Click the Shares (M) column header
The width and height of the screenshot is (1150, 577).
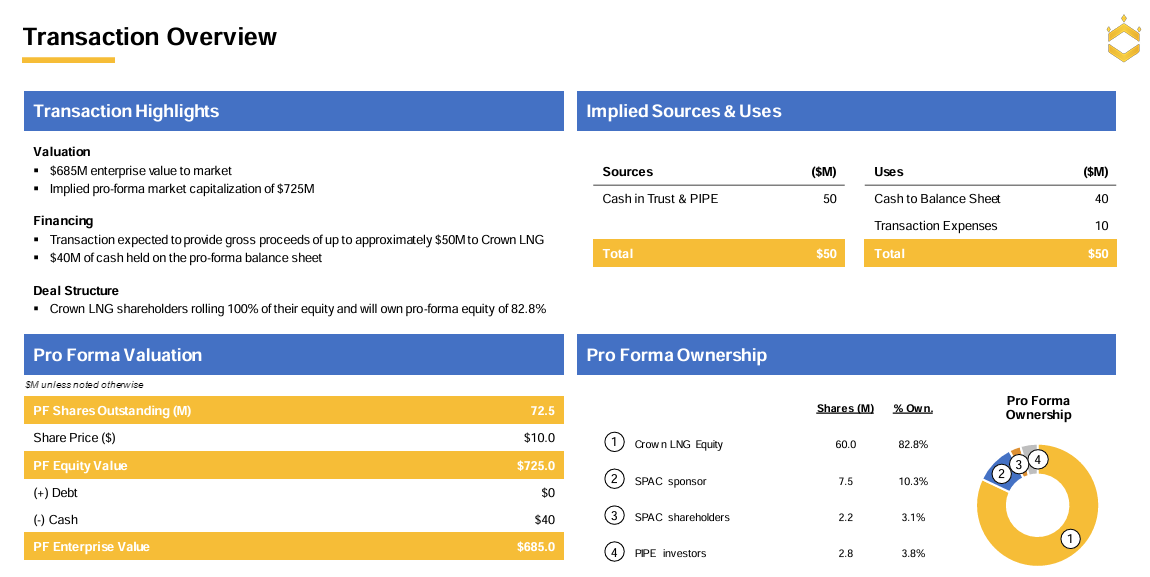tap(845, 408)
